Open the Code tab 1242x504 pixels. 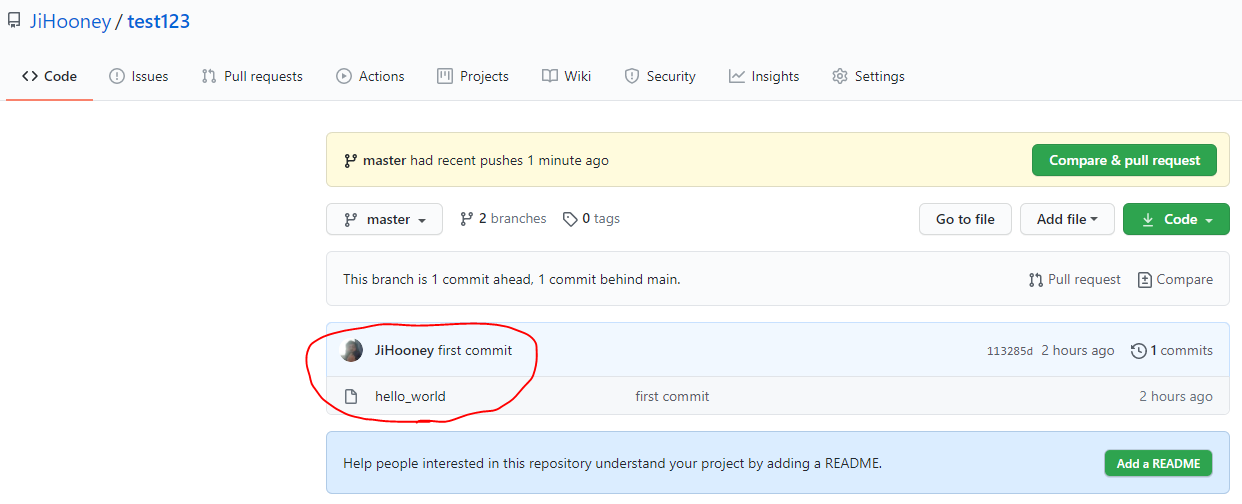[49, 76]
